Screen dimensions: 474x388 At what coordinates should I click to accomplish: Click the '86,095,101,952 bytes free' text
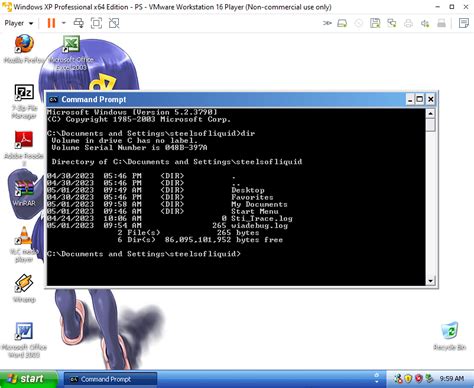(224, 240)
